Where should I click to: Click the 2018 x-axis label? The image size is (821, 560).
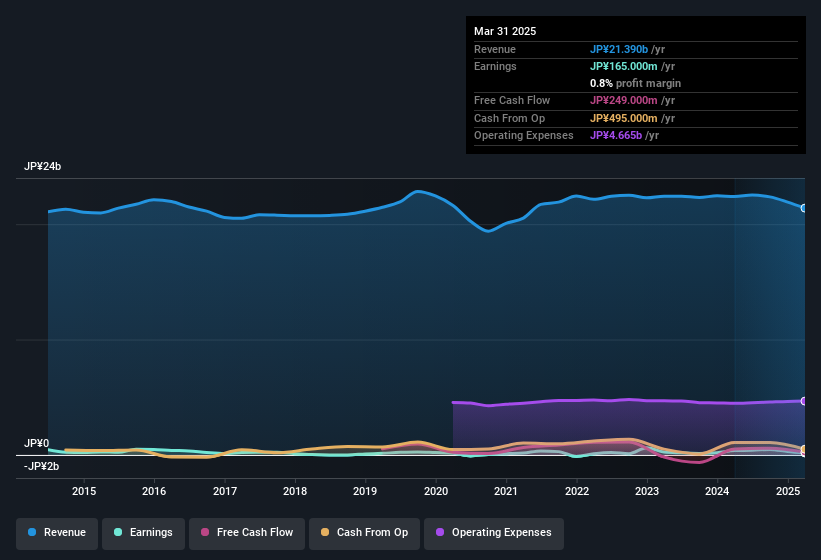[295, 491]
